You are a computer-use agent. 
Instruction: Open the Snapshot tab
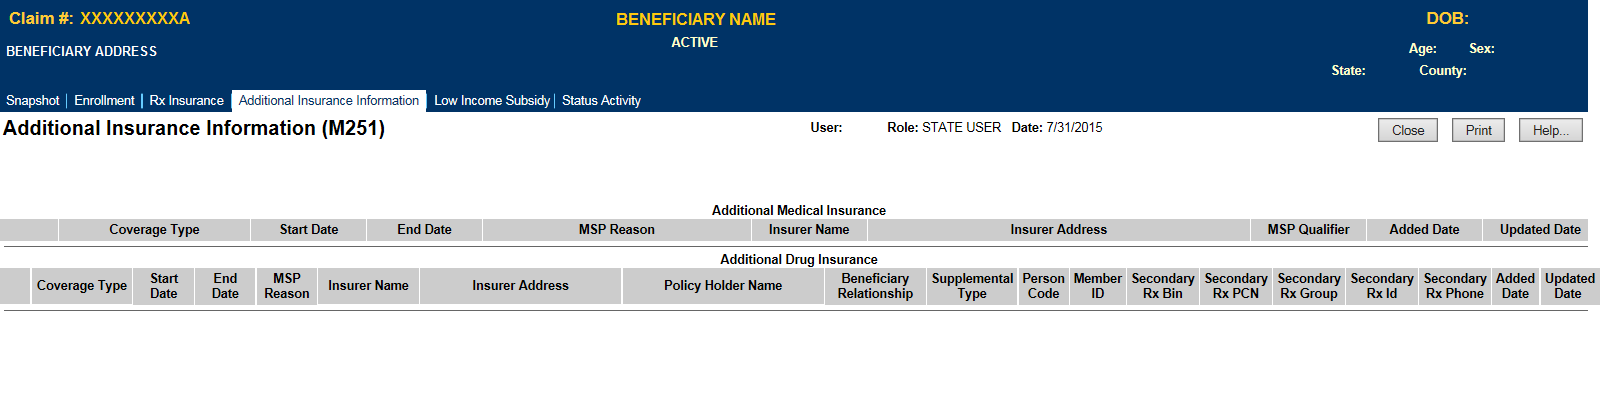click(x=33, y=101)
